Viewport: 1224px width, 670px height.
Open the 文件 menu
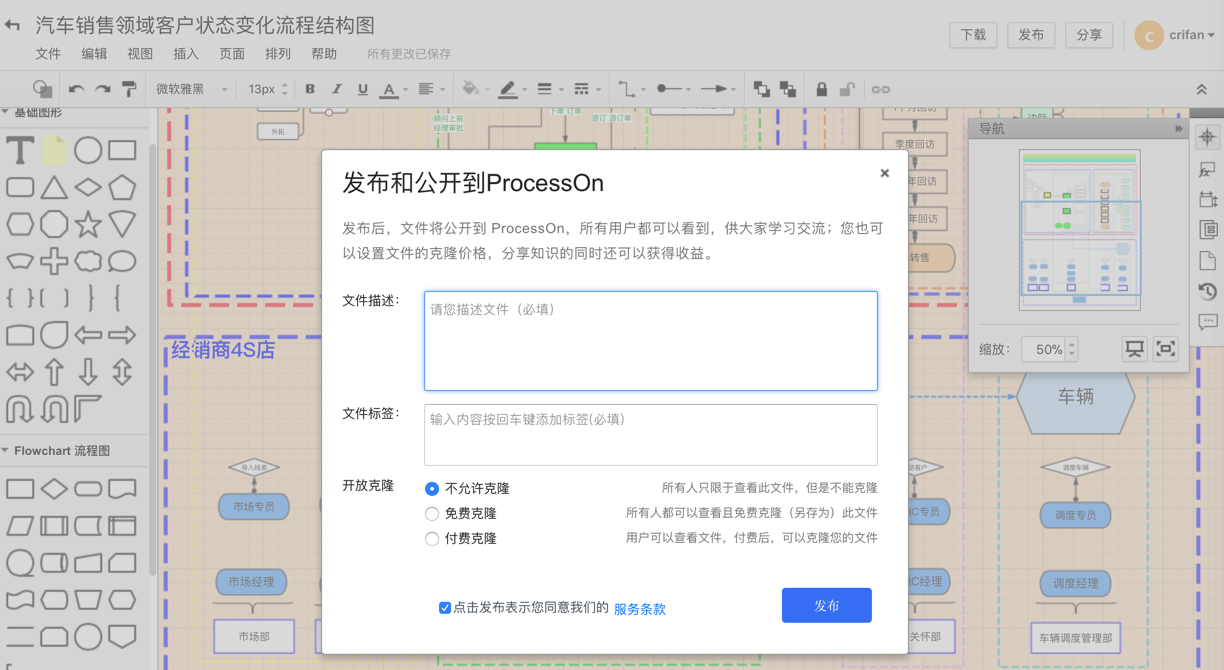coord(48,54)
